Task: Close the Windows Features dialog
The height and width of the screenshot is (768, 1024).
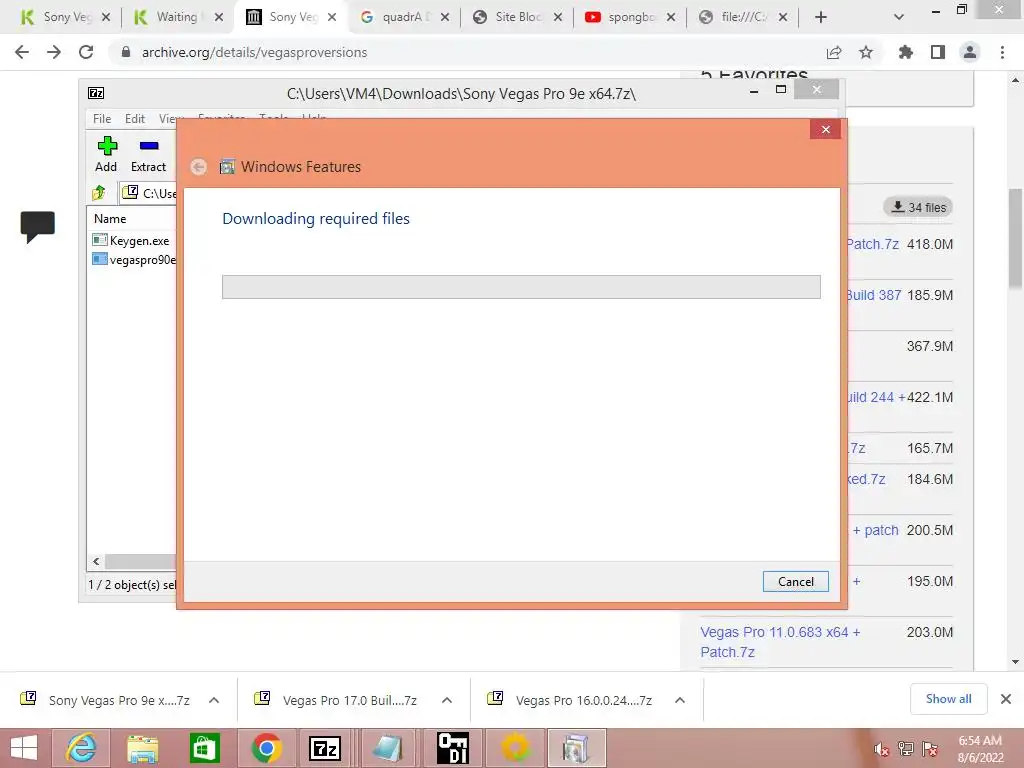Action: pyautogui.click(x=825, y=129)
